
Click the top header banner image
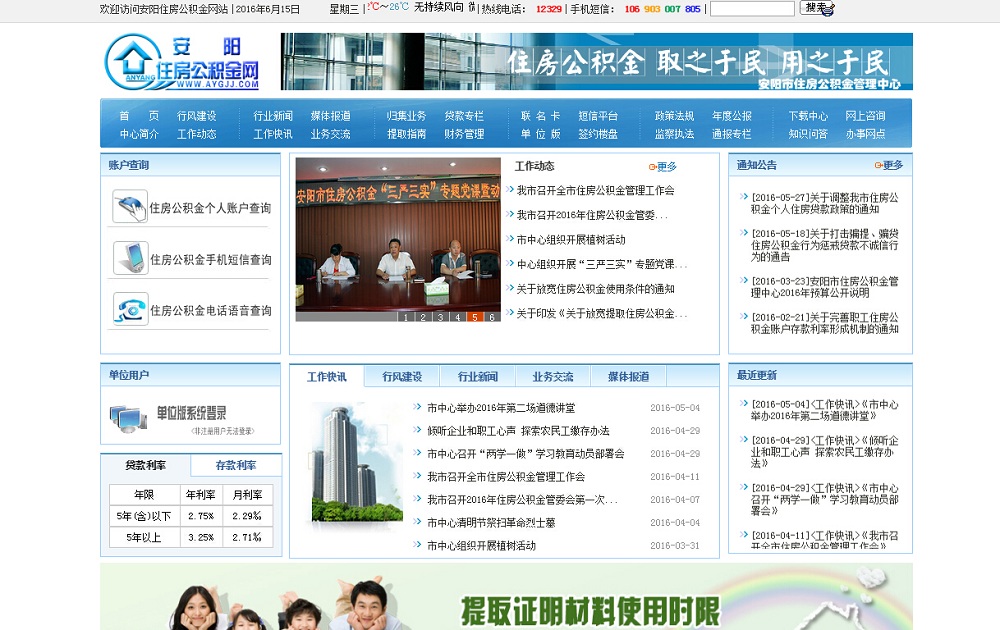tap(596, 61)
